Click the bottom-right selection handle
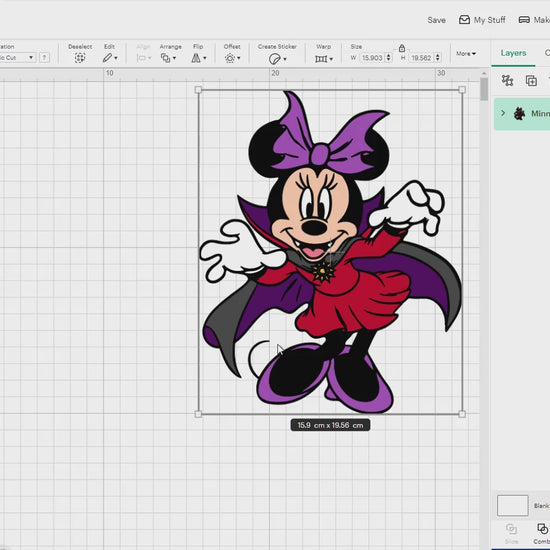The image size is (550, 550). pyautogui.click(x=462, y=414)
